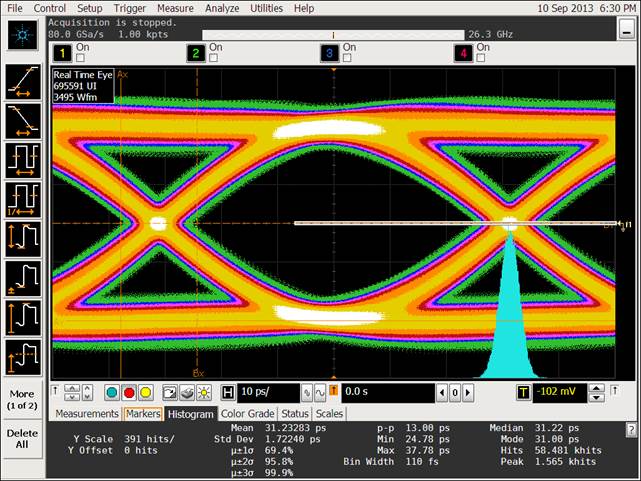Click the channel 4 red number button
The image size is (641, 481).
pos(463,53)
